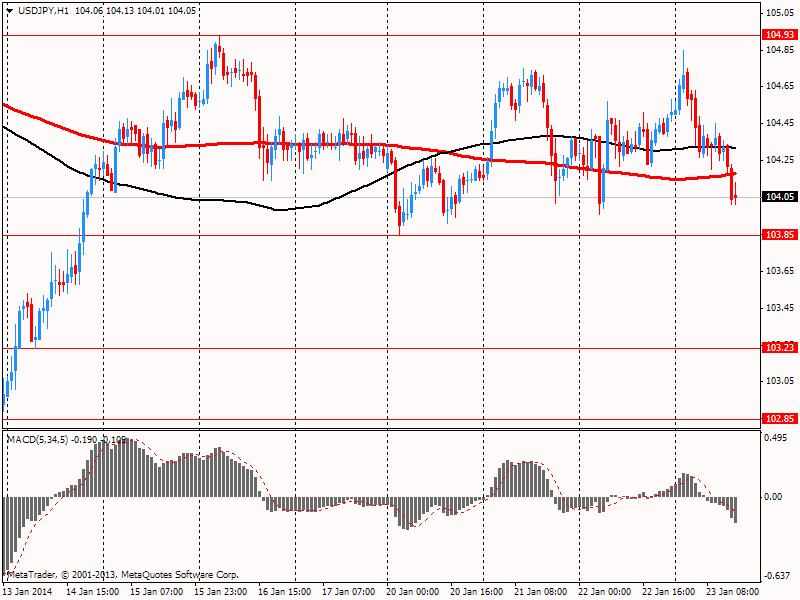Click the 21 Jan 08:00 time label
Image resolution: width=800 pixels, height=600 pixels.
click(x=541, y=592)
